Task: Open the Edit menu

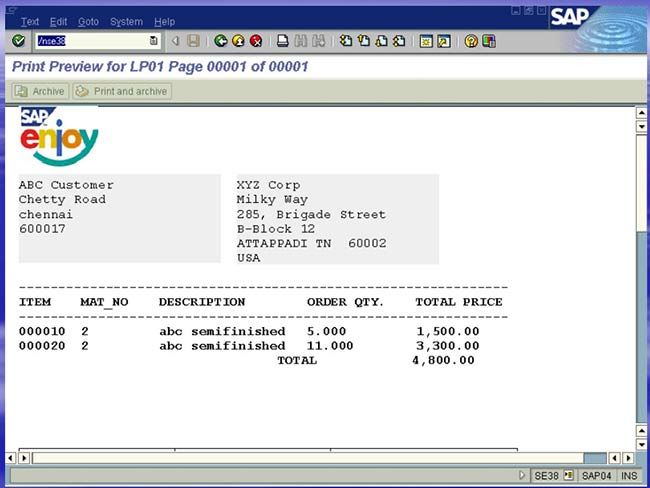Action: 58,22
